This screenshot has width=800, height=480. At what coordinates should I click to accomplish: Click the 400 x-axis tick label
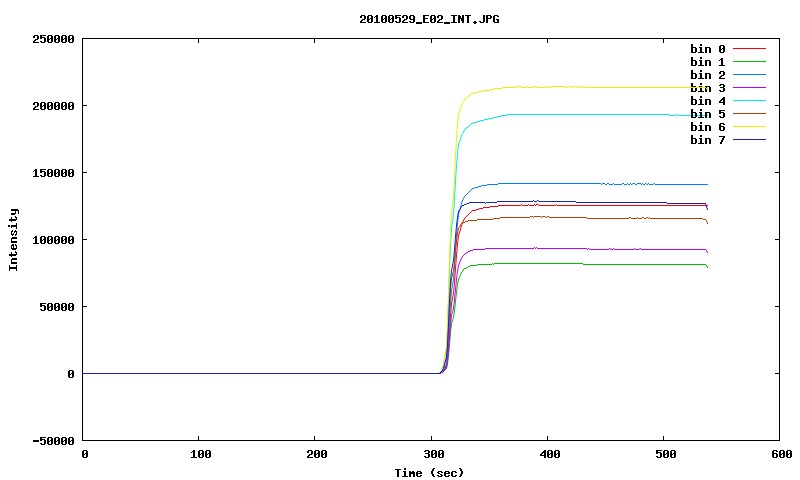[x=549, y=454]
